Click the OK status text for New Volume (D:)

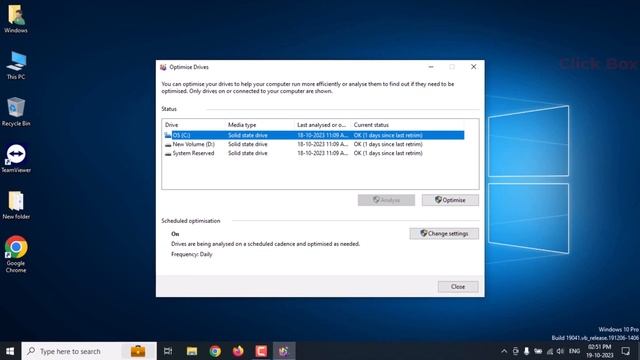click(388, 144)
